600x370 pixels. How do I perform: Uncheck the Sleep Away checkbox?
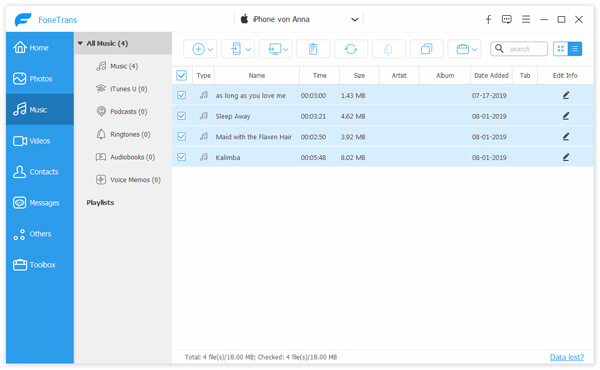[181, 116]
